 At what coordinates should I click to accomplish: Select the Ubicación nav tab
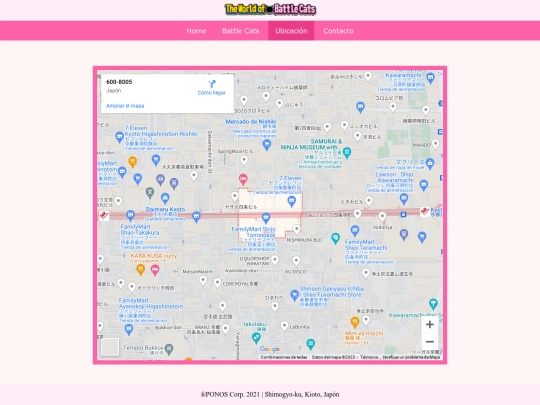click(291, 31)
